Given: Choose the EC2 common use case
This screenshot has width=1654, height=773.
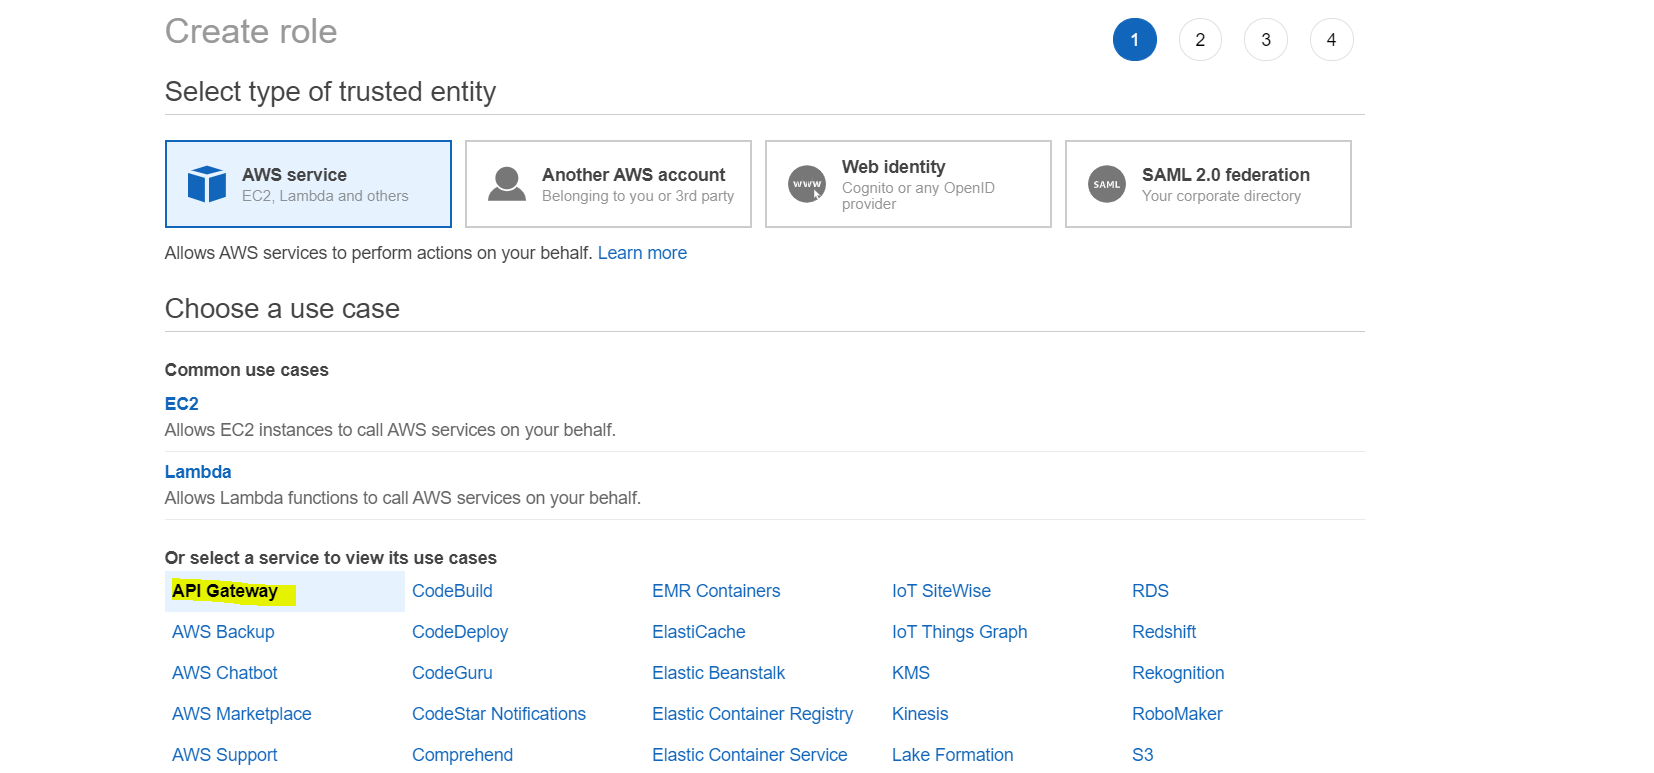Looking at the screenshot, I should coord(182,404).
